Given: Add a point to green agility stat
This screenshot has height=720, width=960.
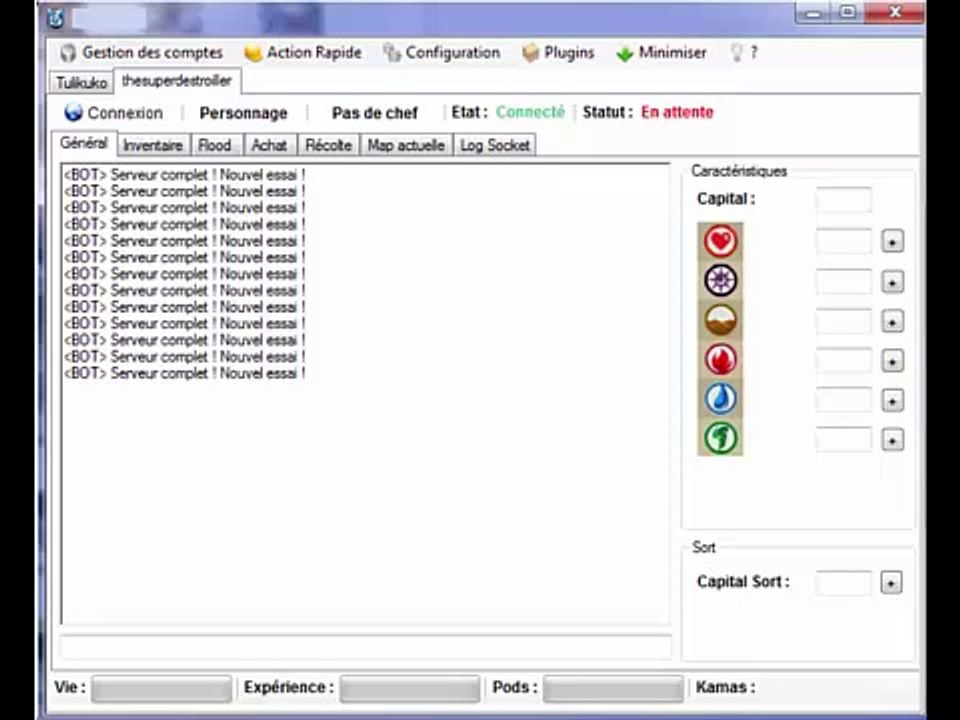Looking at the screenshot, I should click(892, 440).
